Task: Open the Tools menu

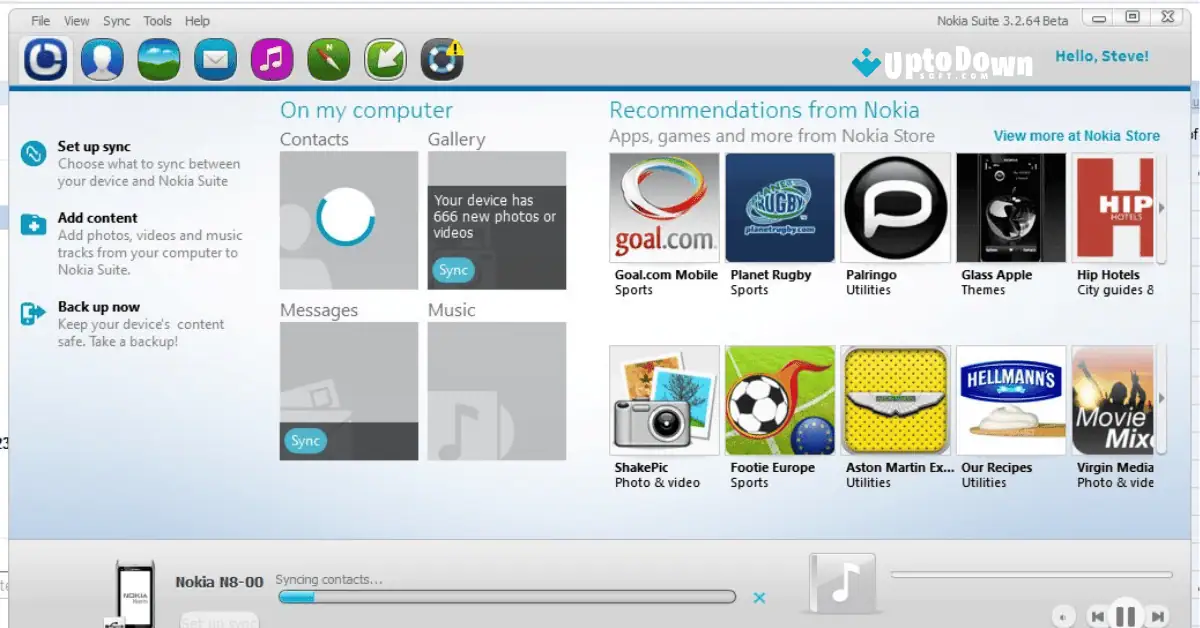Action: pos(157,20)
